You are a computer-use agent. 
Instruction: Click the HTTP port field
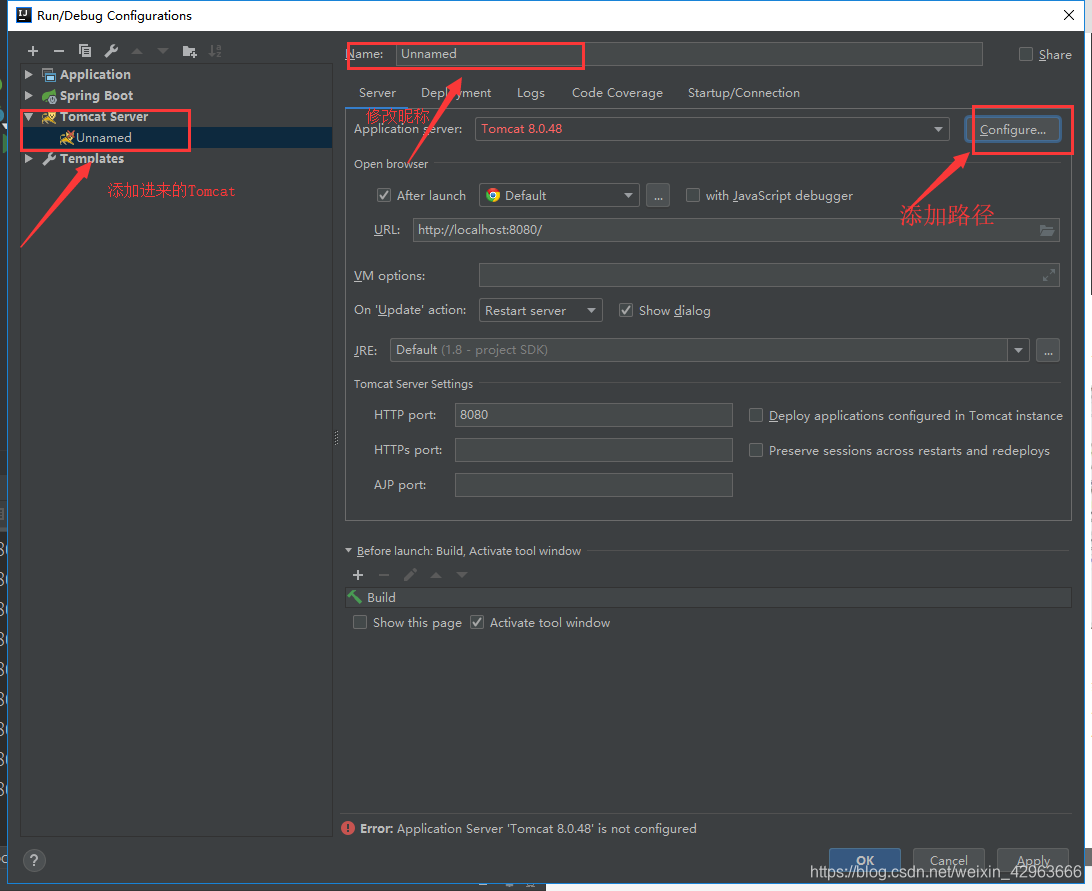[x=593, y=414]
